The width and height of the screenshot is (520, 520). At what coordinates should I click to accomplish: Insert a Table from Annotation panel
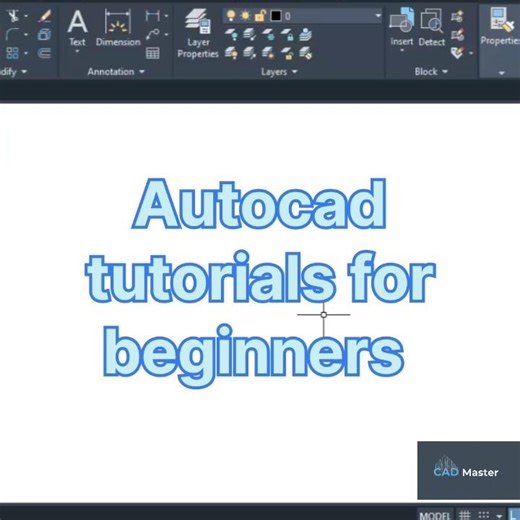click(x=152, y=53)
